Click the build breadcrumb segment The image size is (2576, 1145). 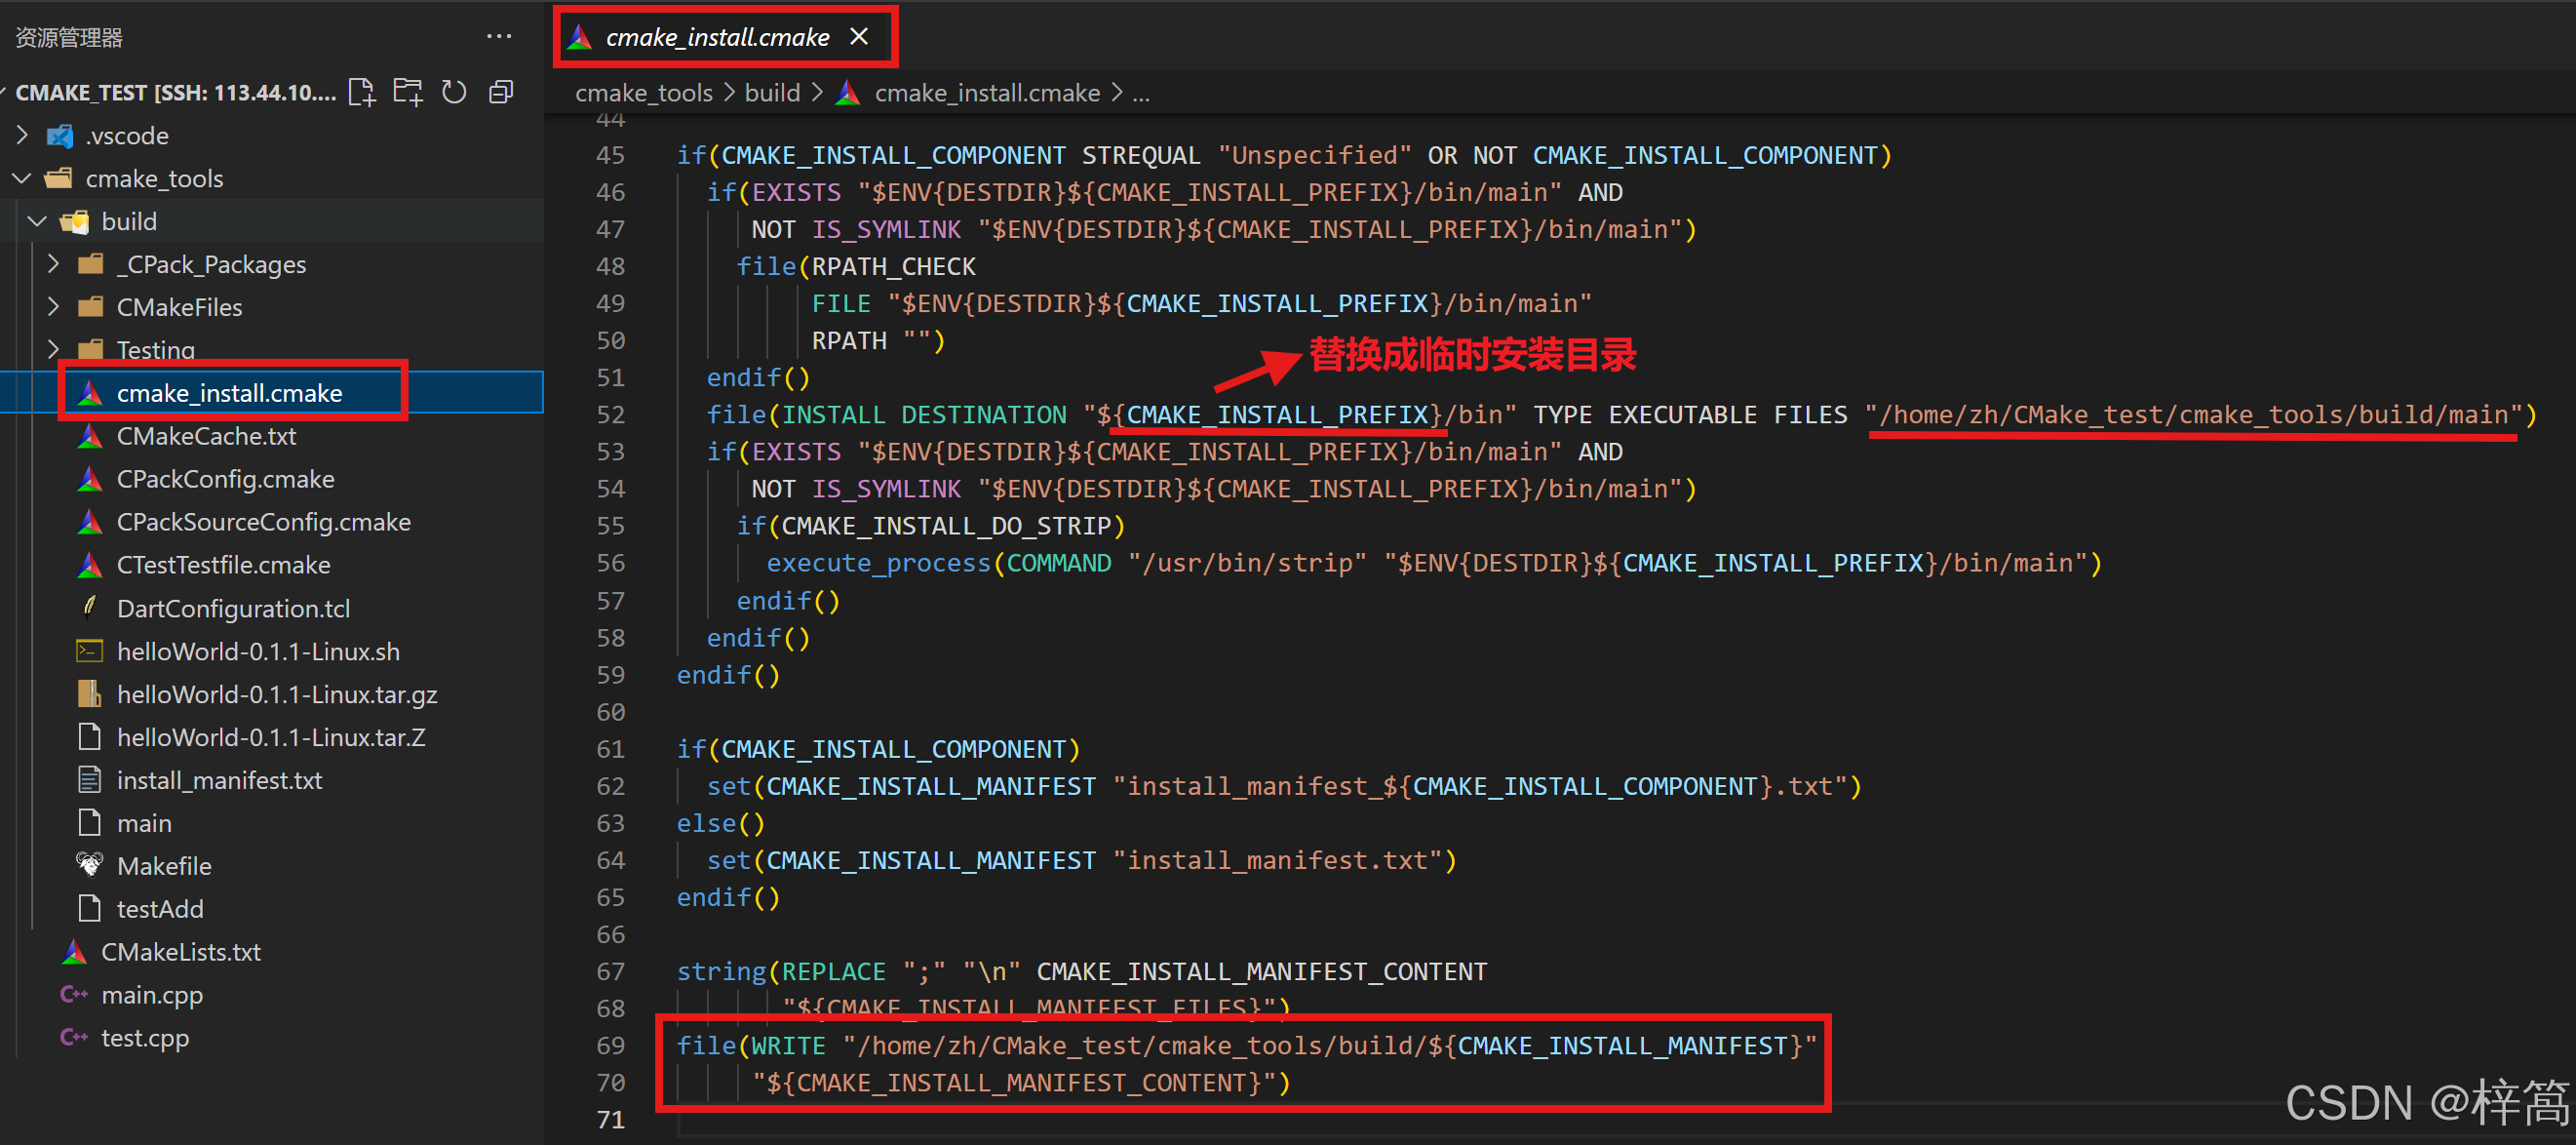pyautogui.click(x=772, y=93)
